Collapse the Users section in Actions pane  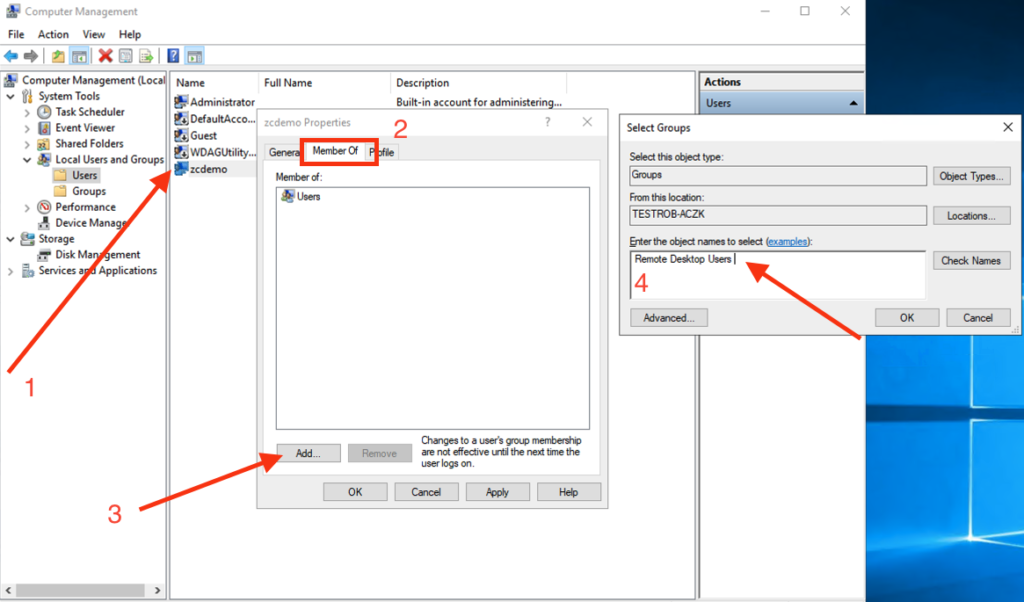[x=853, y=103]
